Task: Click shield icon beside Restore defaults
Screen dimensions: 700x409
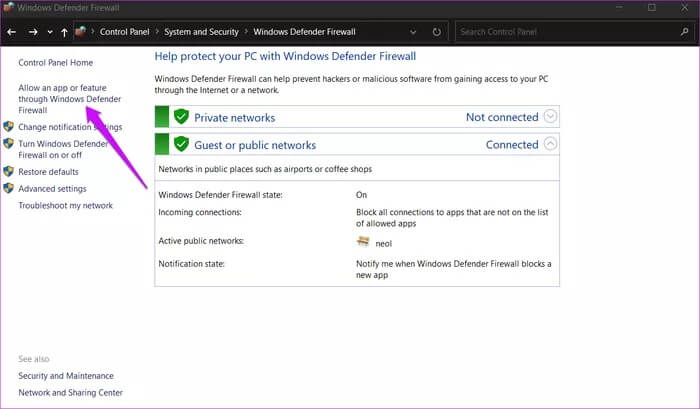Action: pos(8,171)
